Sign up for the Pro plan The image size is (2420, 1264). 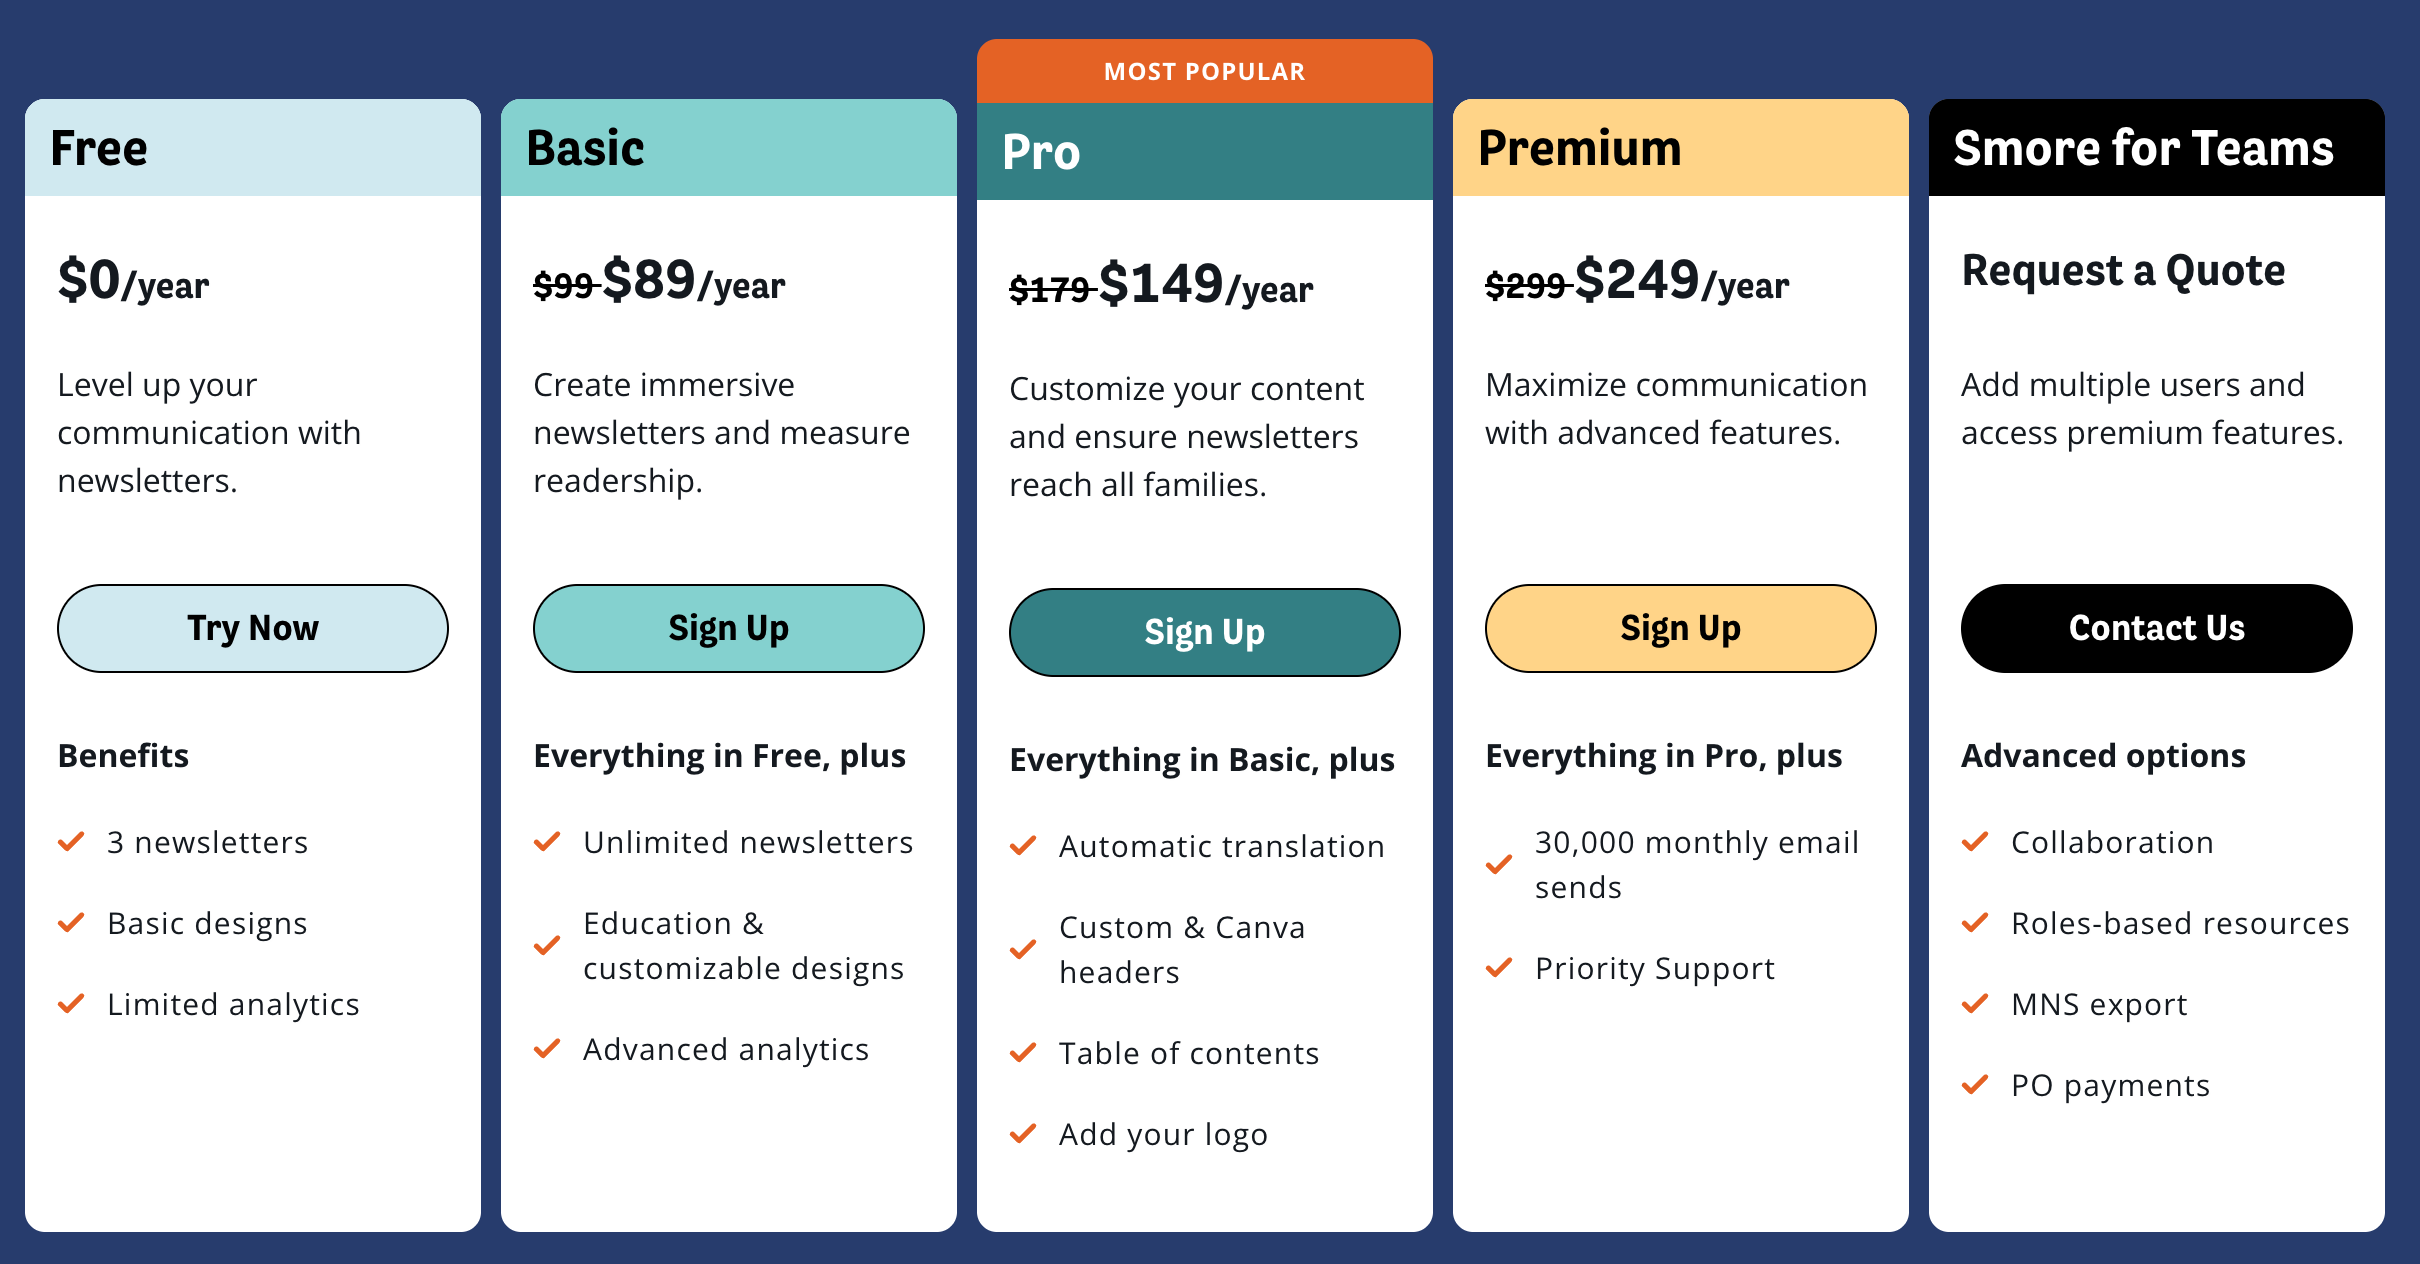[1205, 632]
